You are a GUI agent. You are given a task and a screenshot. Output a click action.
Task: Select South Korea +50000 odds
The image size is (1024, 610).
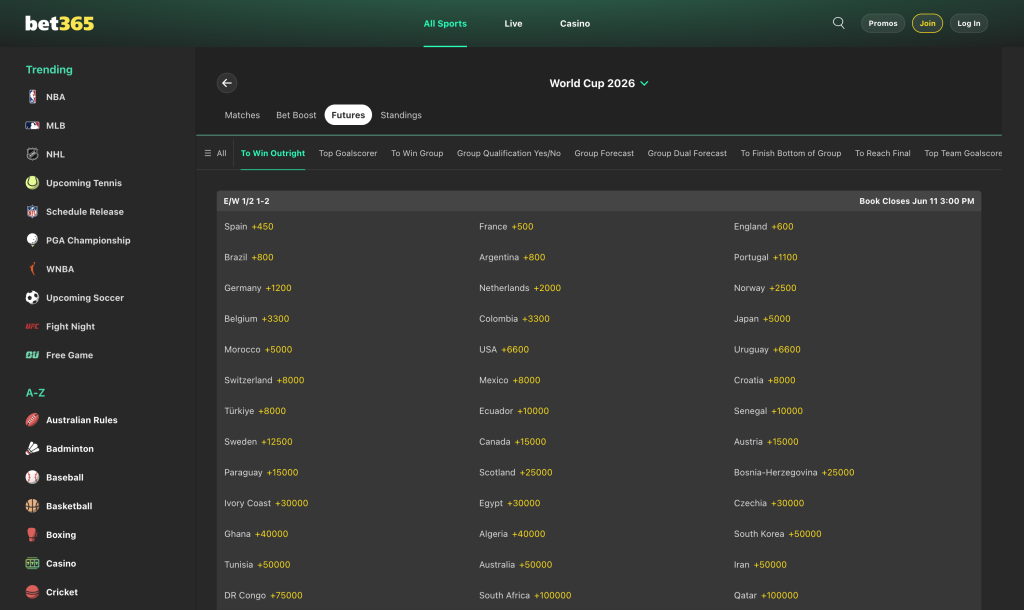(778, 534)
